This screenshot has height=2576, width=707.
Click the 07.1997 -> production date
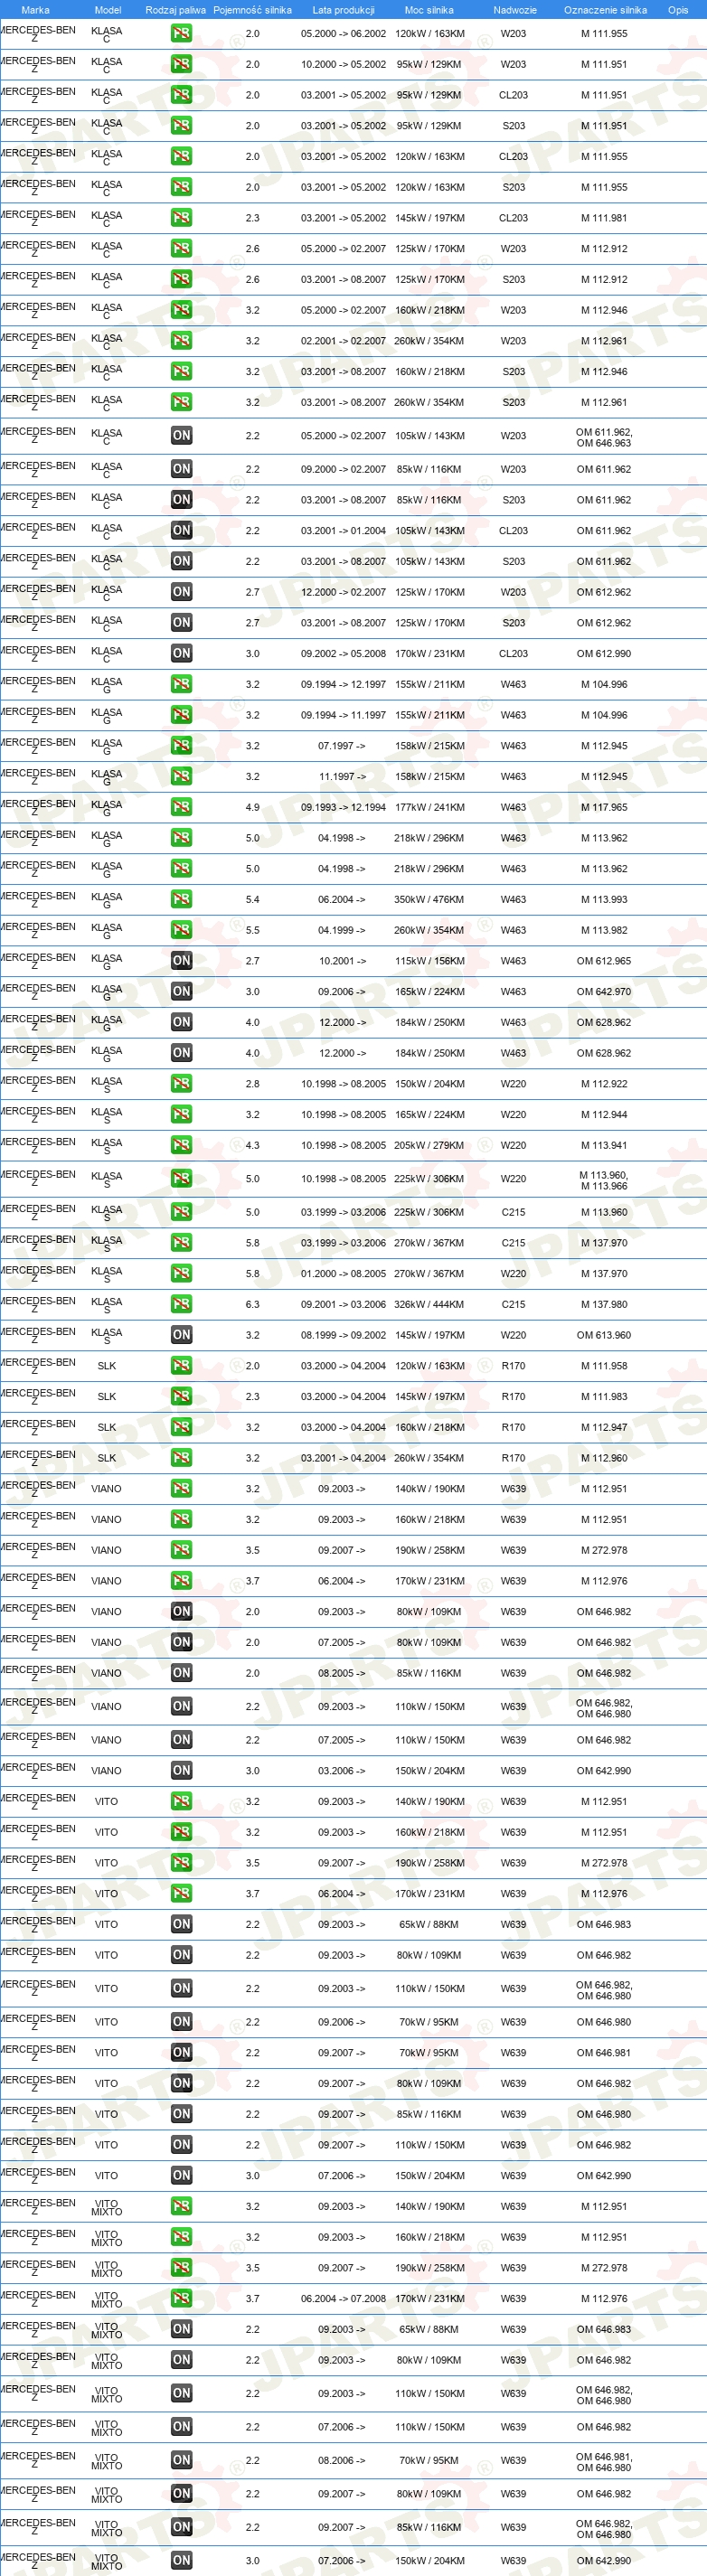point(342,746)
